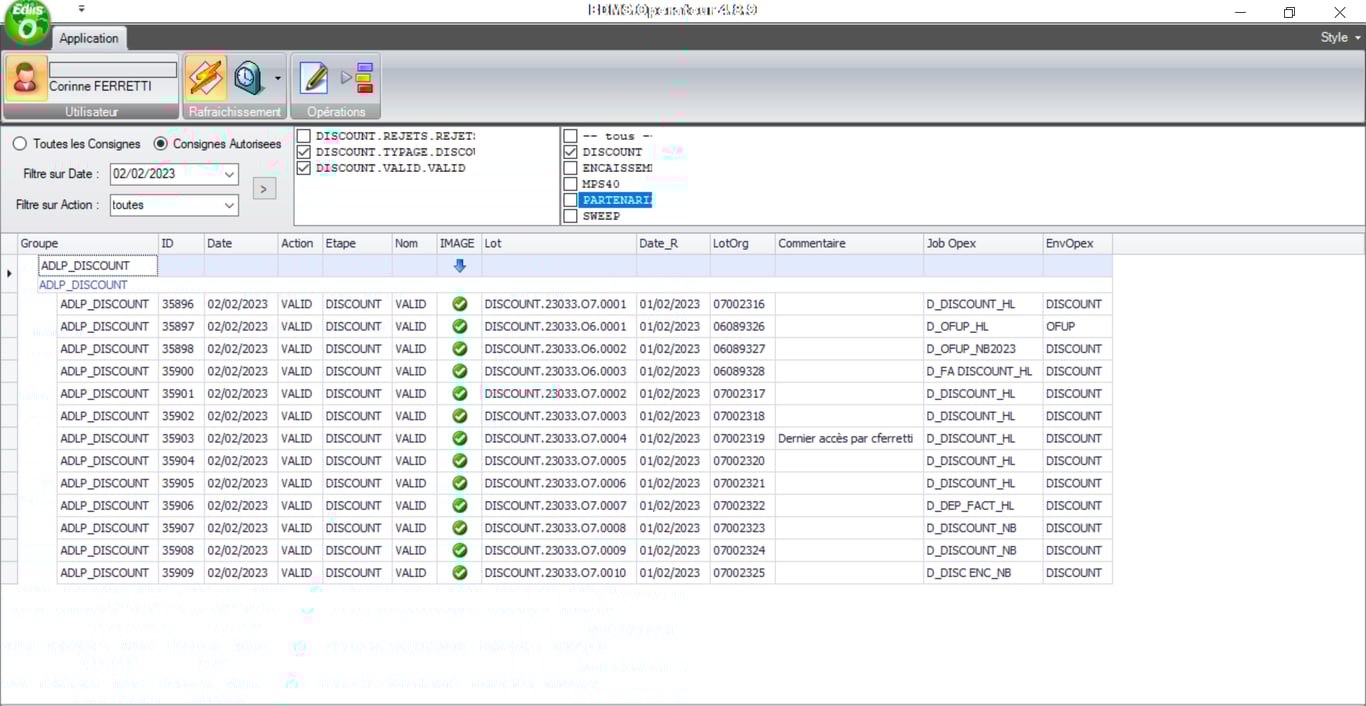Click the ADLP_DISCOUNT group filter field
This screenshot has height=706, width=1366.
coord(98,266)
